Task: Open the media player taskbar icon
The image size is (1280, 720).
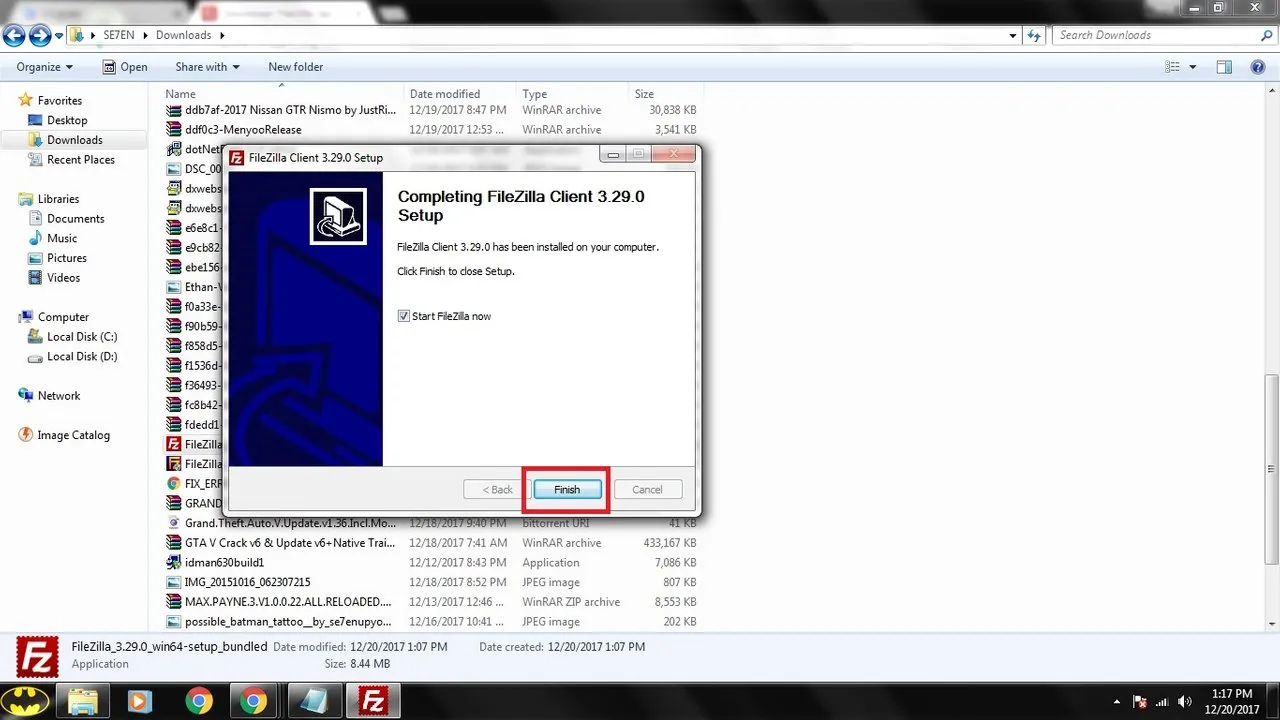Action: point(141,701)
